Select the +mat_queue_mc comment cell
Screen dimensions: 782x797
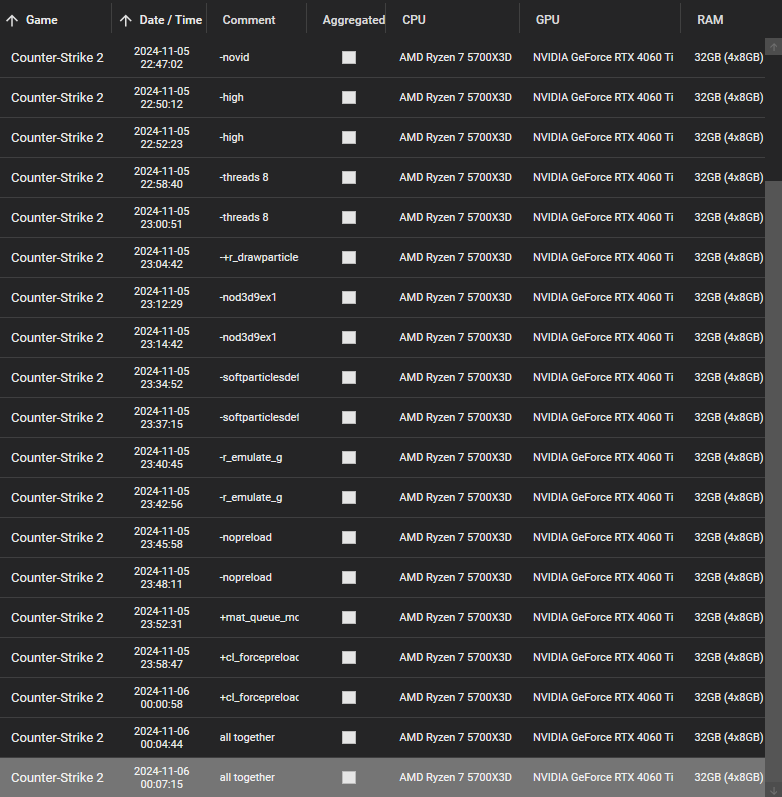coord(259,618)
